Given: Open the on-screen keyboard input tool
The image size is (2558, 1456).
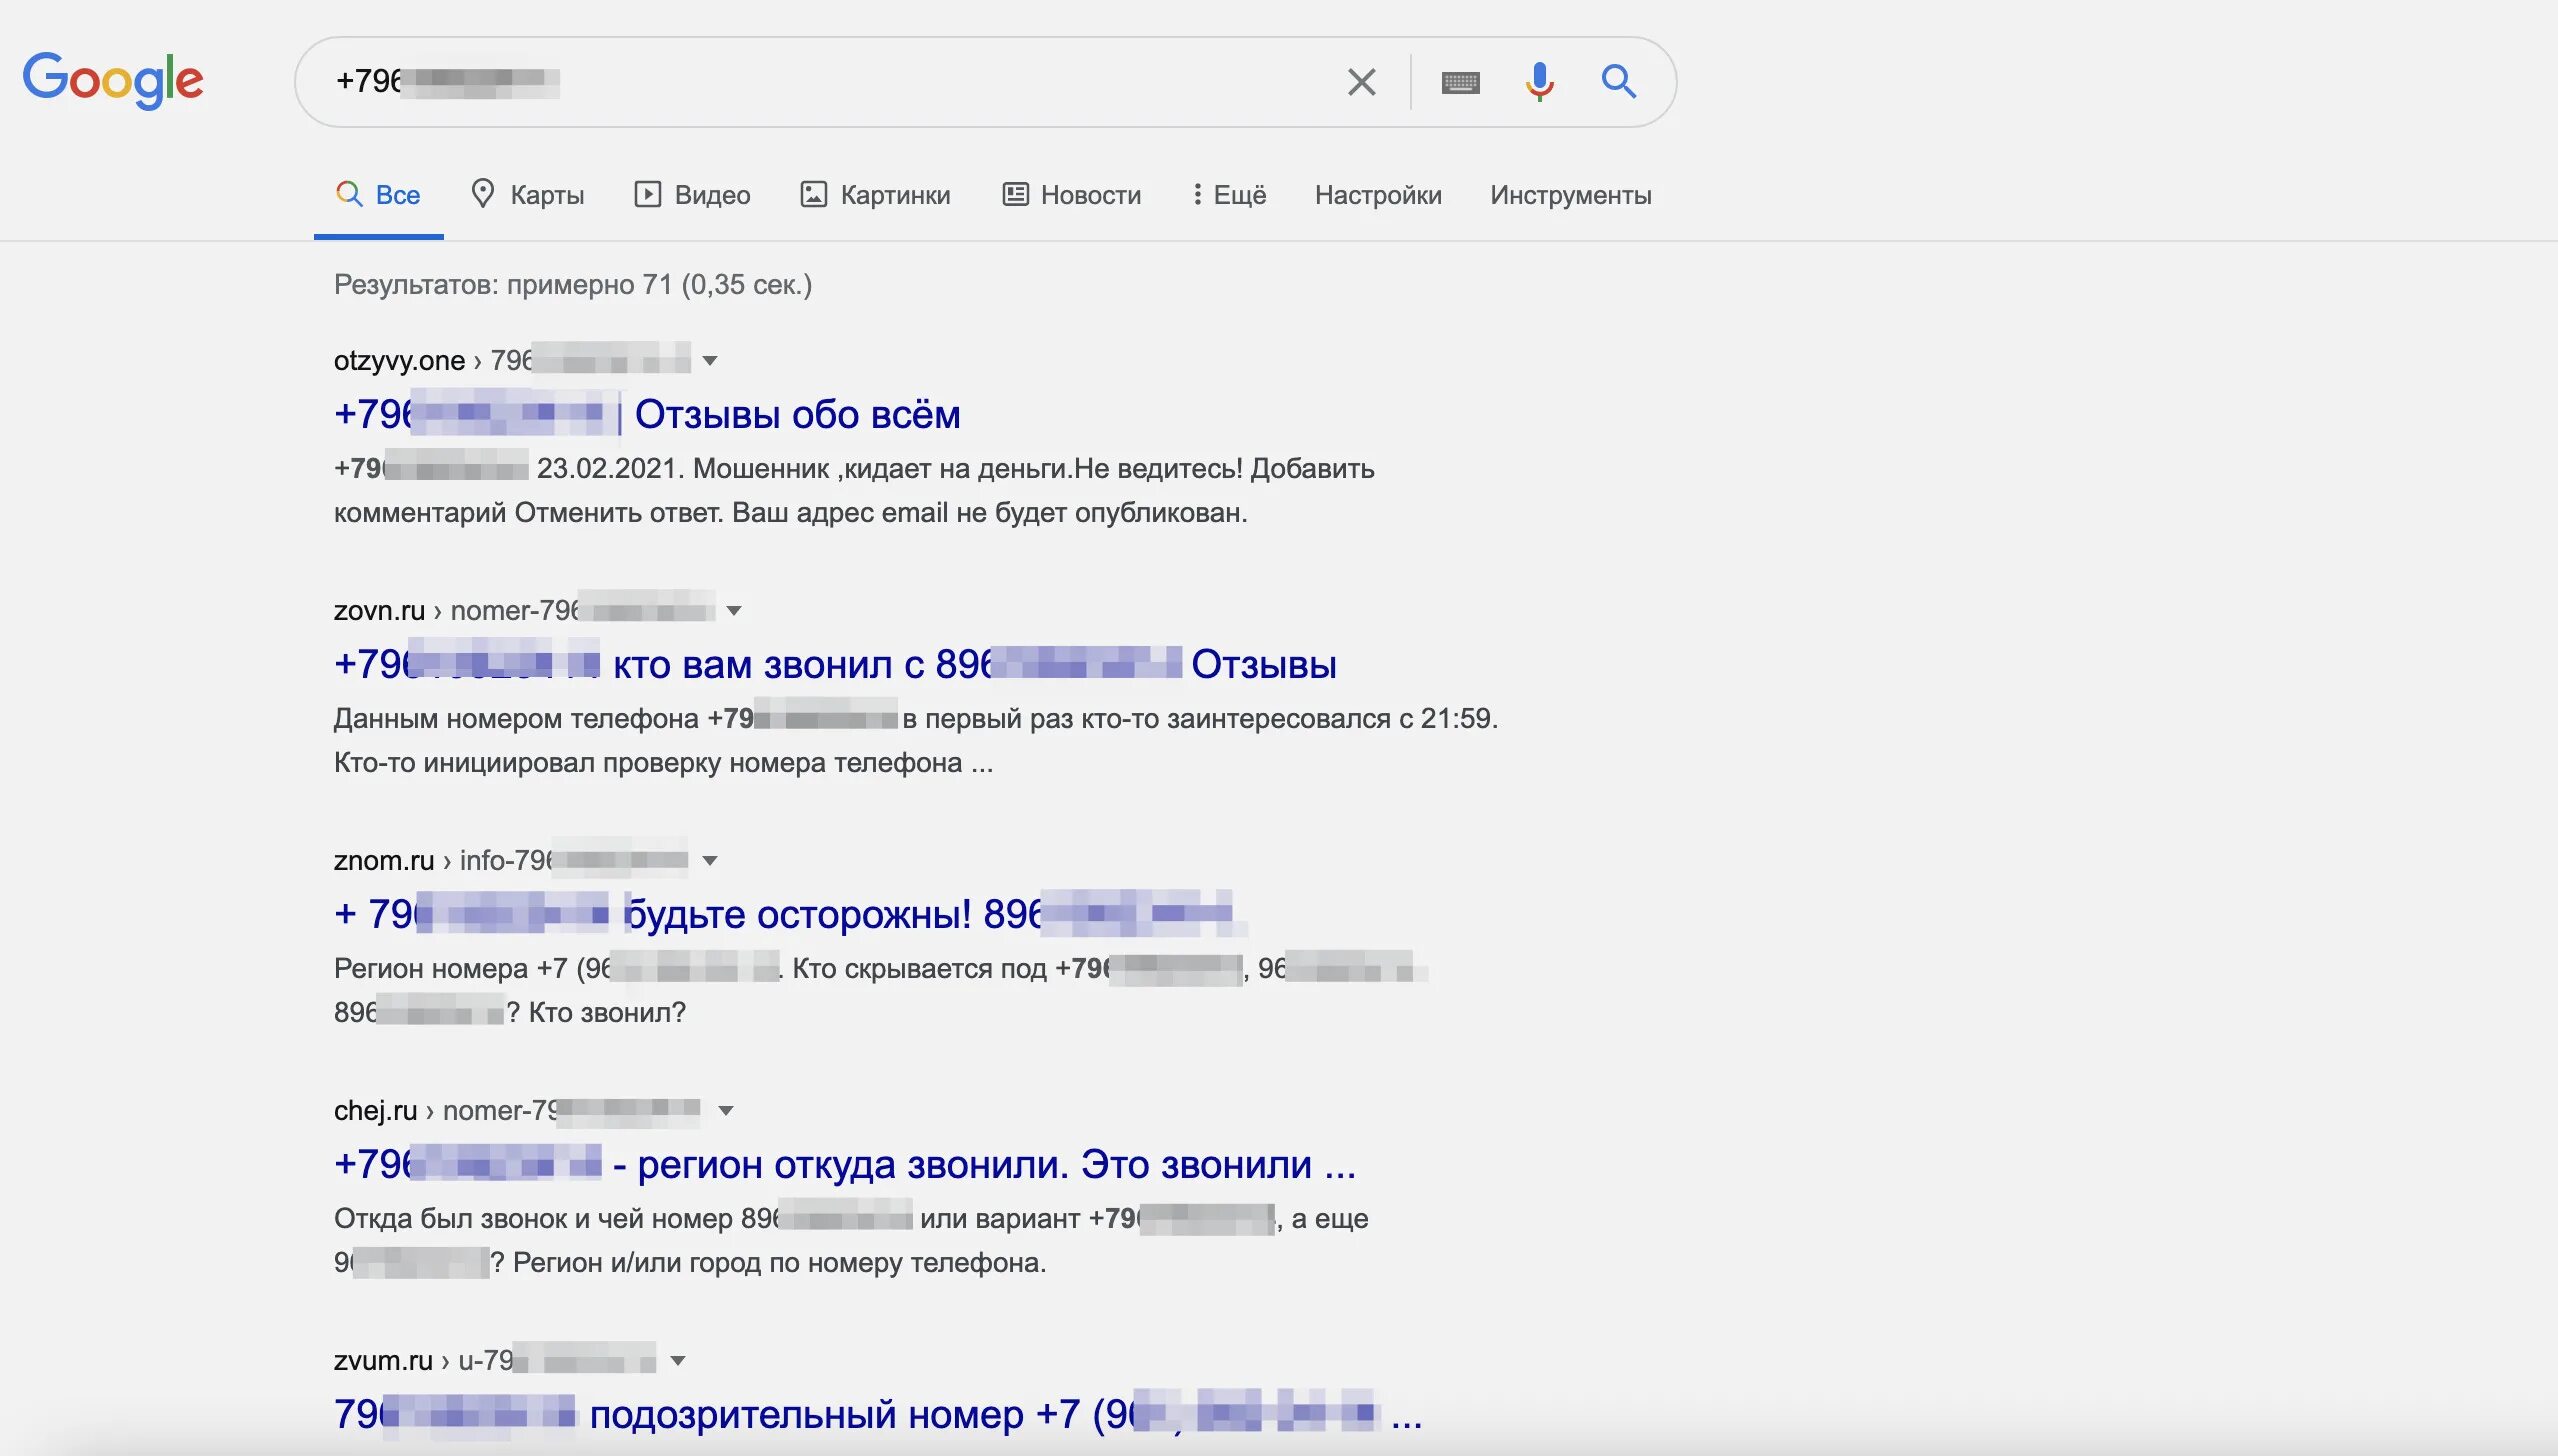Looking at the screenshot, I should [x=1460, y=82].
